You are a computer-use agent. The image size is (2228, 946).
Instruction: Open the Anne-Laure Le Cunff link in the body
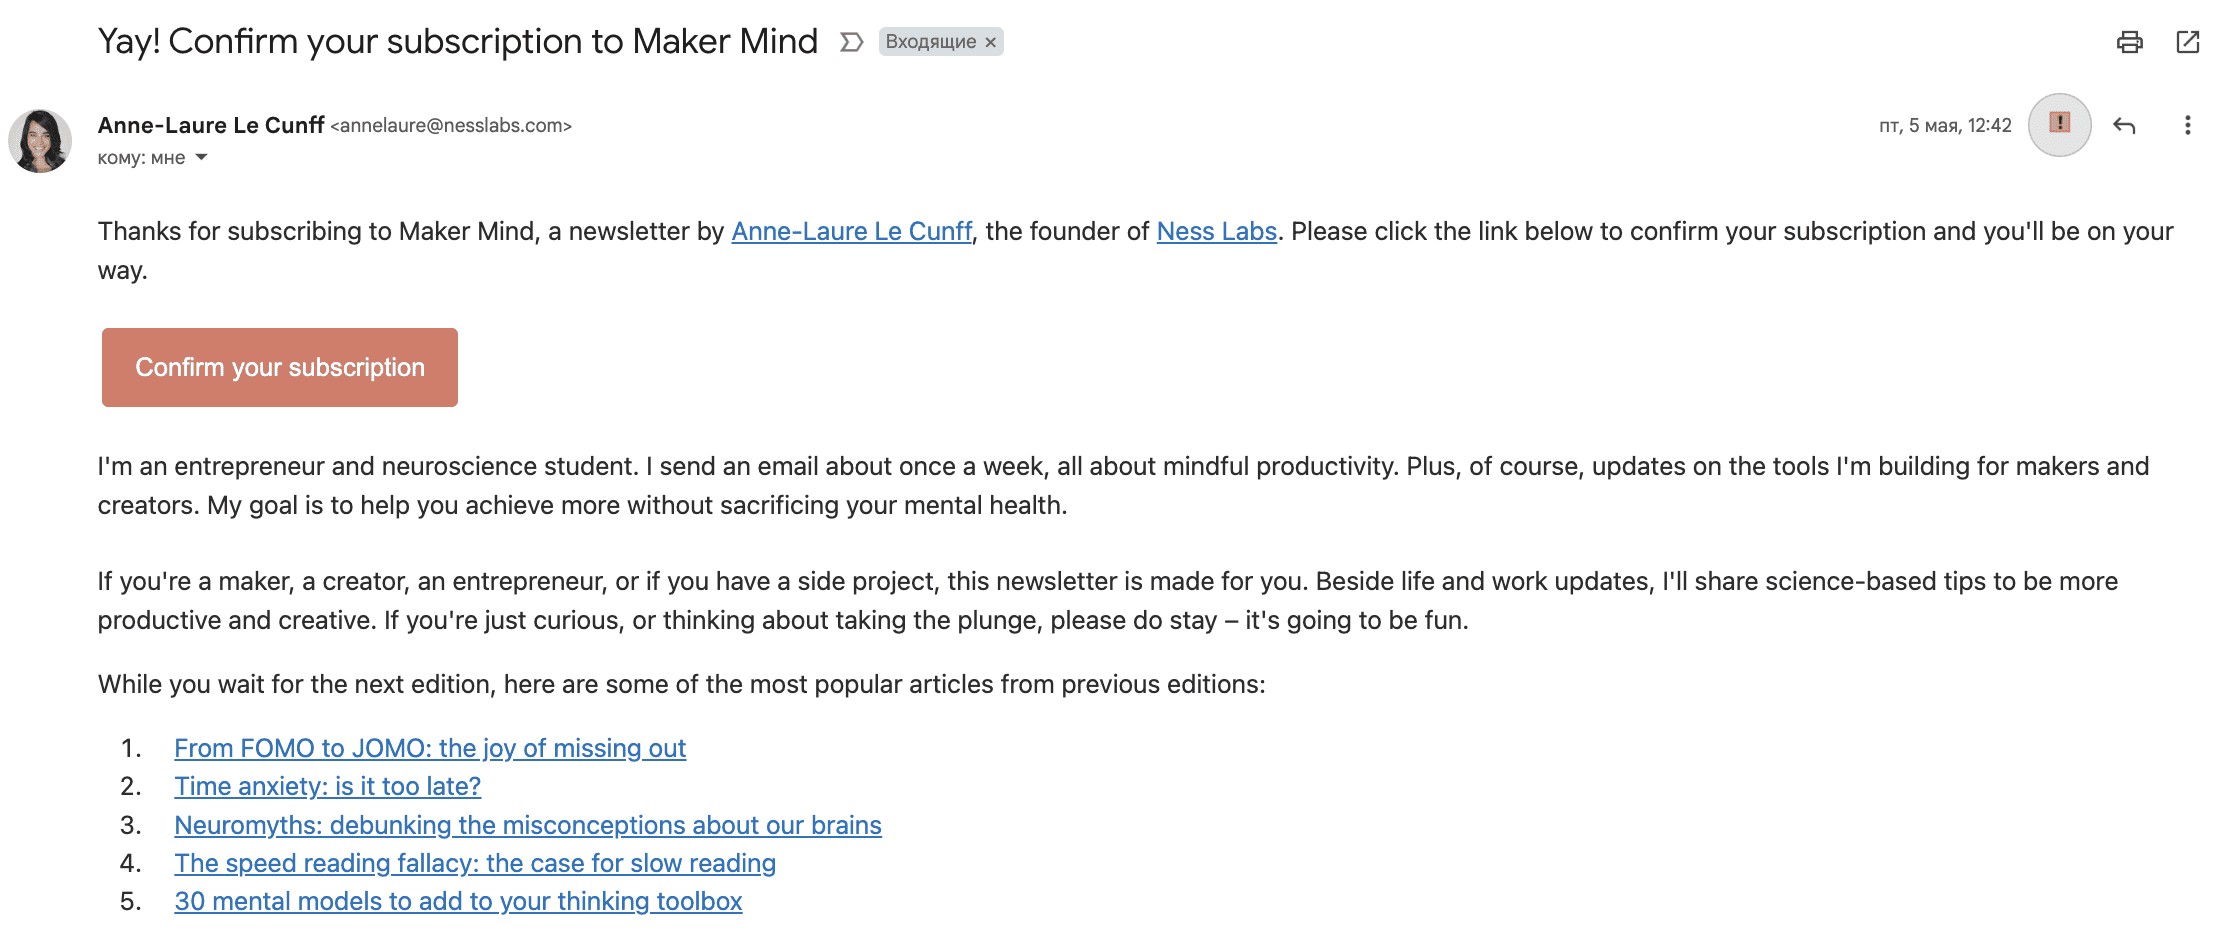click(851, 232)
